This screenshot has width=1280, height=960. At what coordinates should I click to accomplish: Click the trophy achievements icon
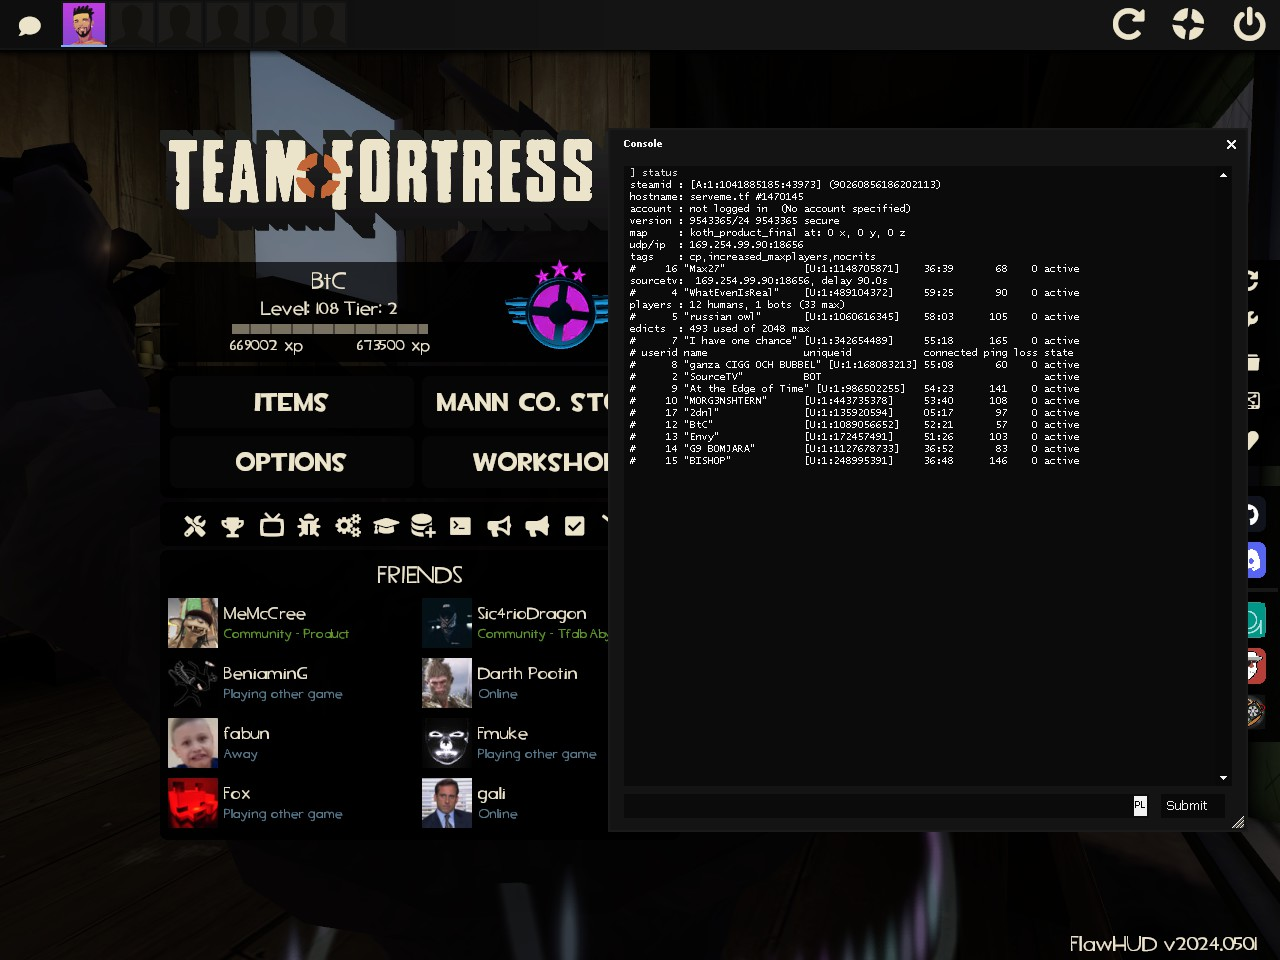pyautogui.click(x=233, y=526)
